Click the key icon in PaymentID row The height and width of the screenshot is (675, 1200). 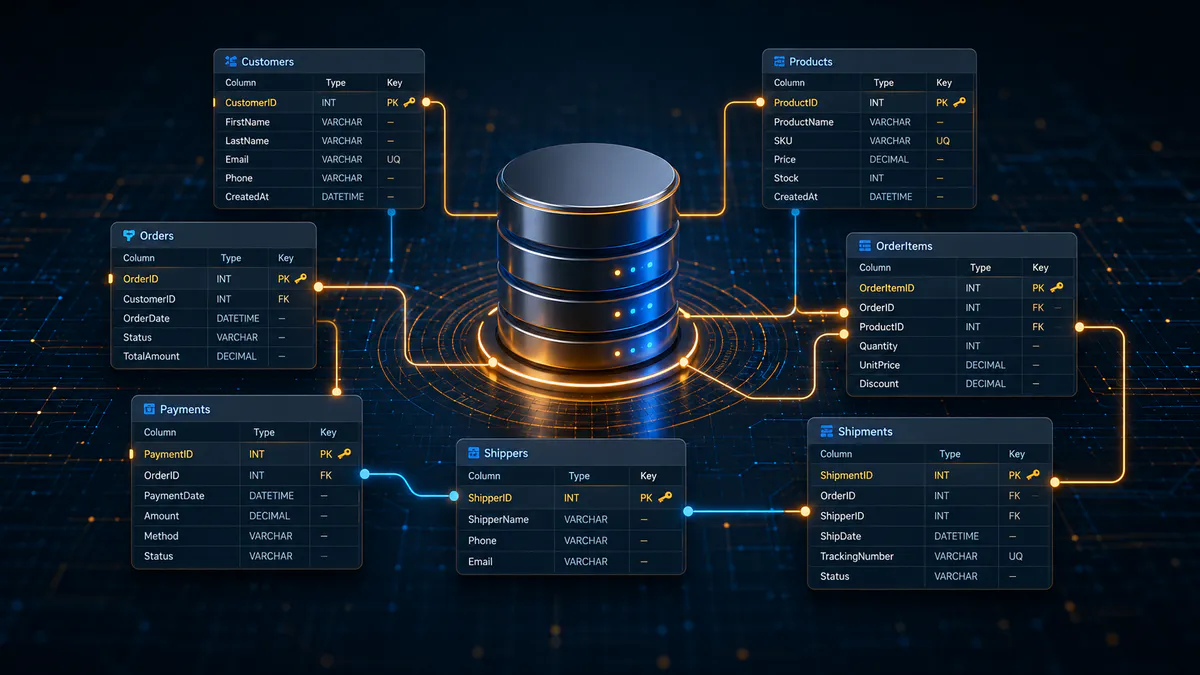345,453
